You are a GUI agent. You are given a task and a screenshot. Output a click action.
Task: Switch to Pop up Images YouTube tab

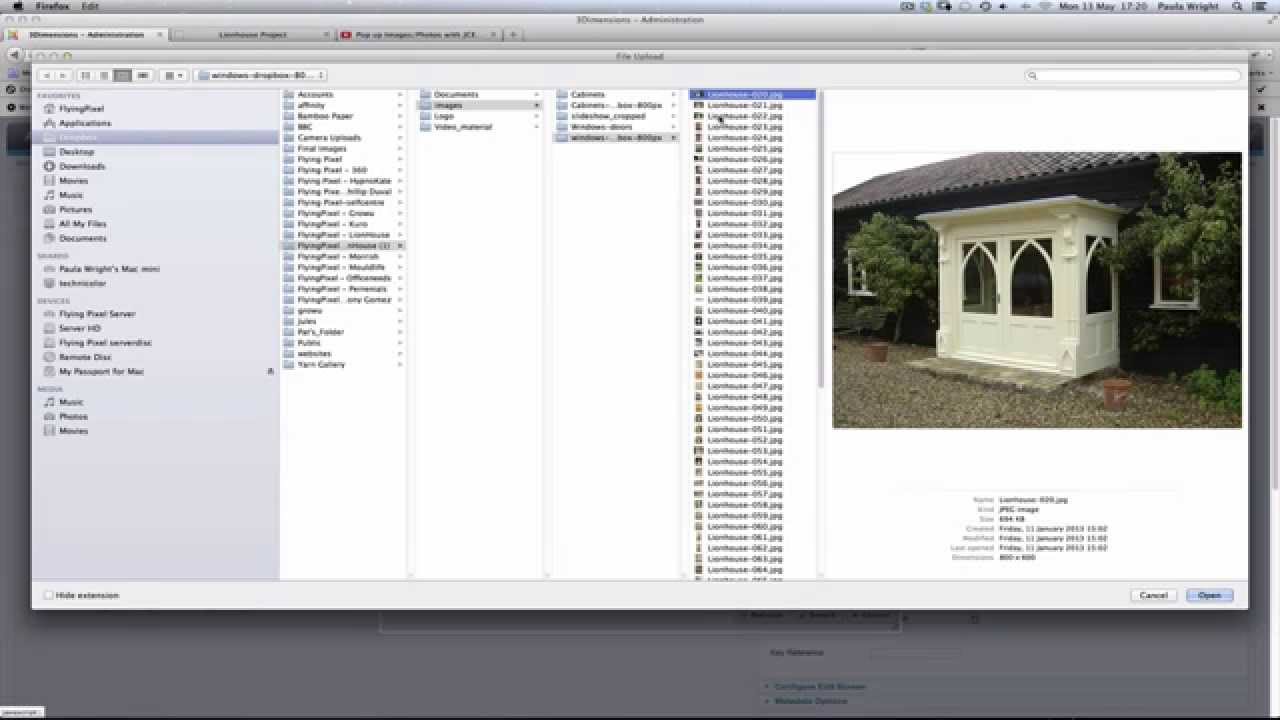pyautogui.click(x=417, y=35)
